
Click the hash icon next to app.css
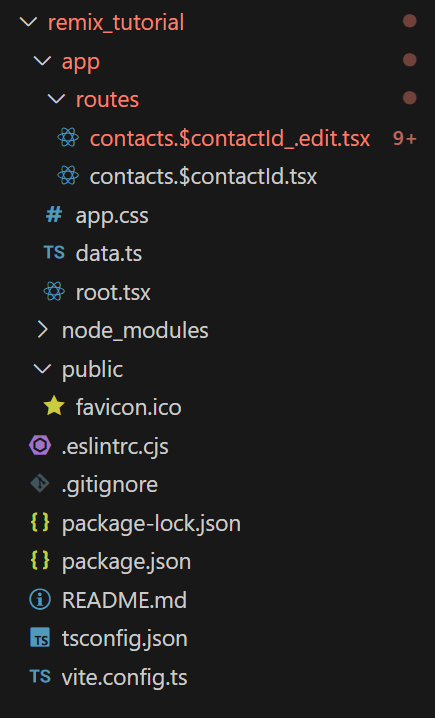click(54, 214)
